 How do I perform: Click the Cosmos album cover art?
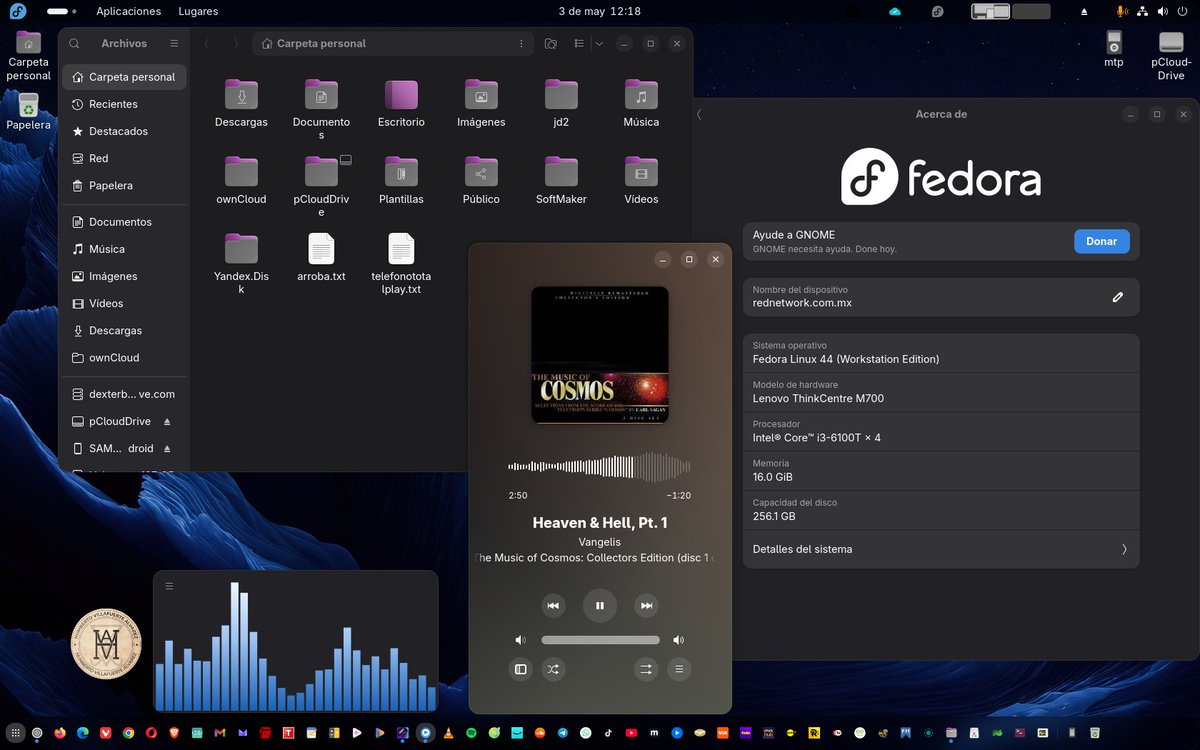pyautogui.click(x=600, y=354)
